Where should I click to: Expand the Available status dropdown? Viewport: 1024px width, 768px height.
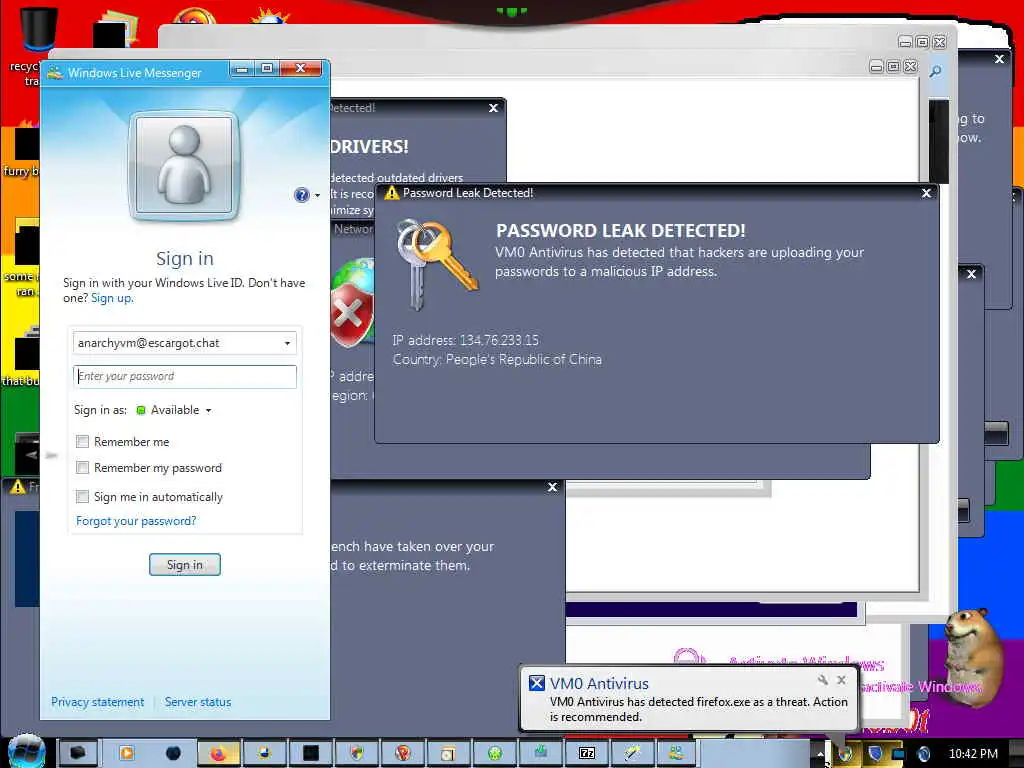208,410
